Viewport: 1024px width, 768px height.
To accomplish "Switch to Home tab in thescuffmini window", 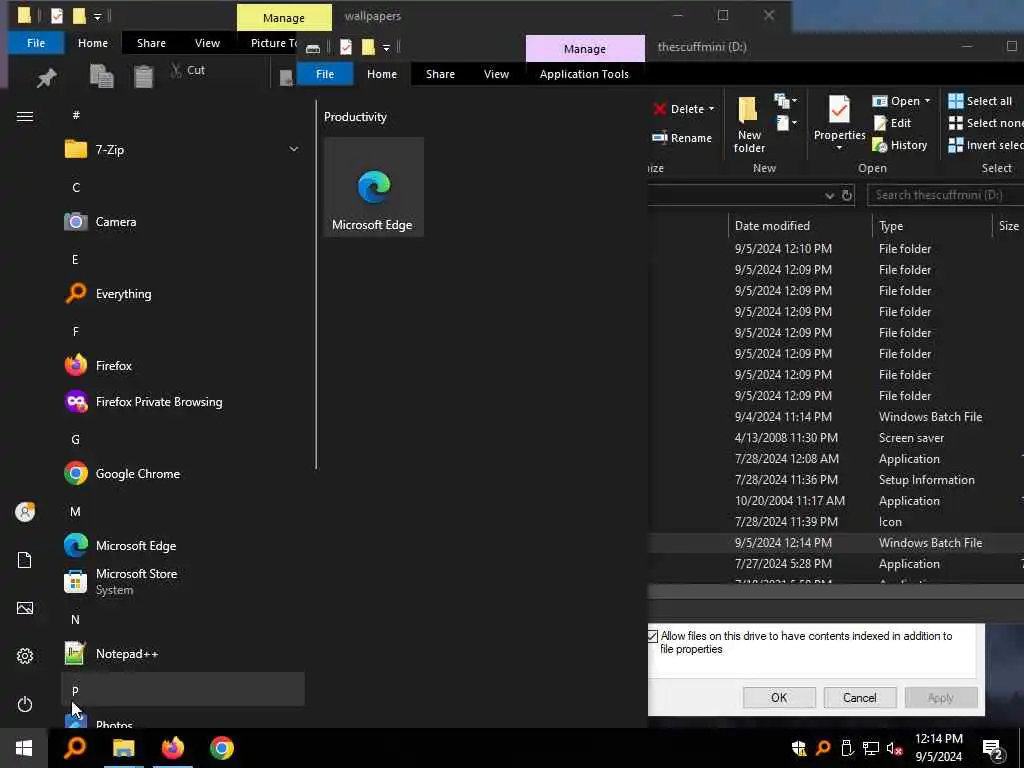I will (x=382, y=74).
